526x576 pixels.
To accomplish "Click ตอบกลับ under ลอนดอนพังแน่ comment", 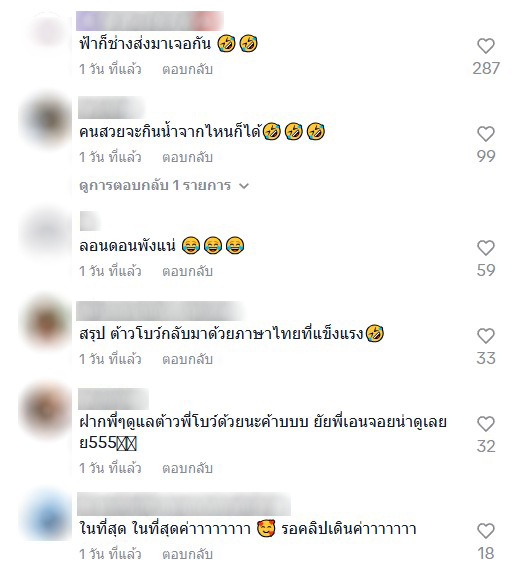I will click(187, 271).
